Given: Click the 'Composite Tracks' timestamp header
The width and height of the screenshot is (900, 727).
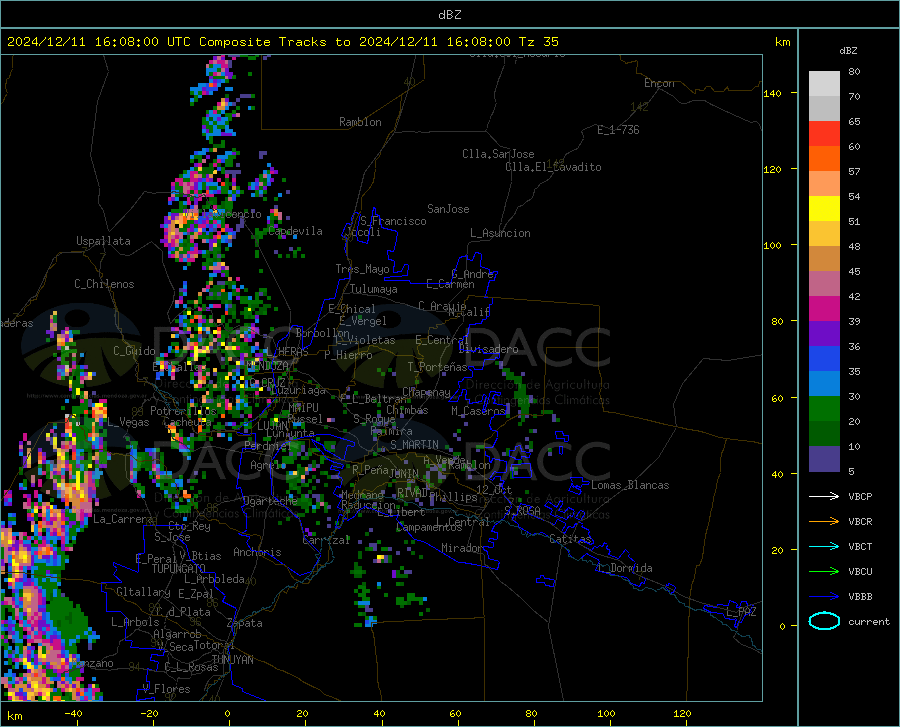Looking at the screenshot, I should [x=282, y=42].
